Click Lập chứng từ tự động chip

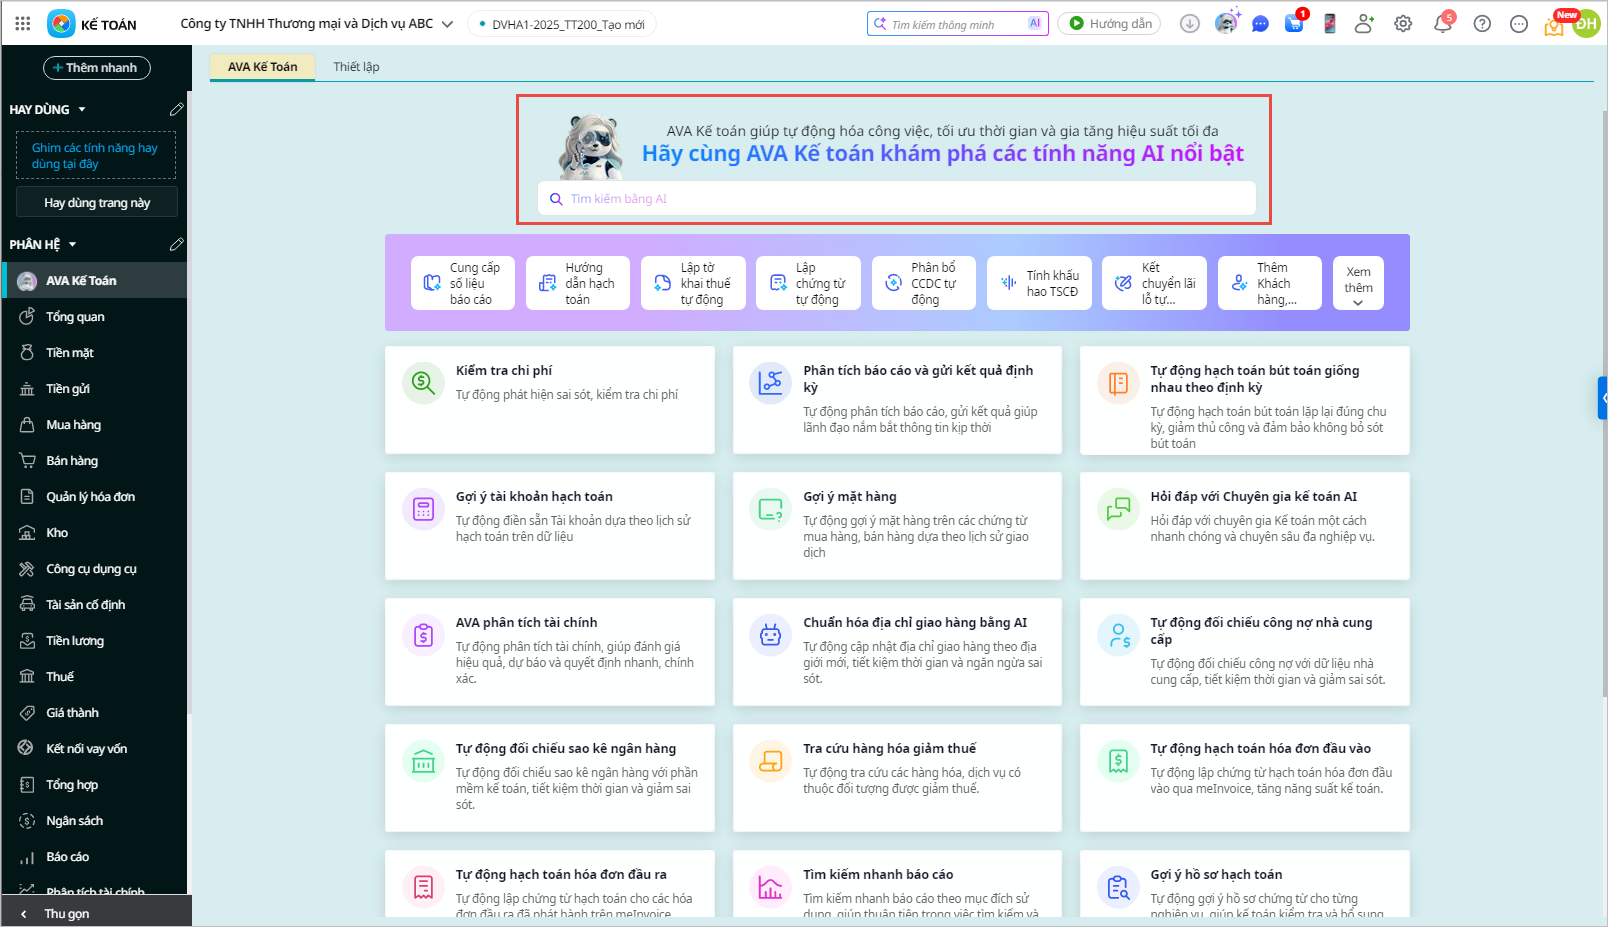pos(808,283)
